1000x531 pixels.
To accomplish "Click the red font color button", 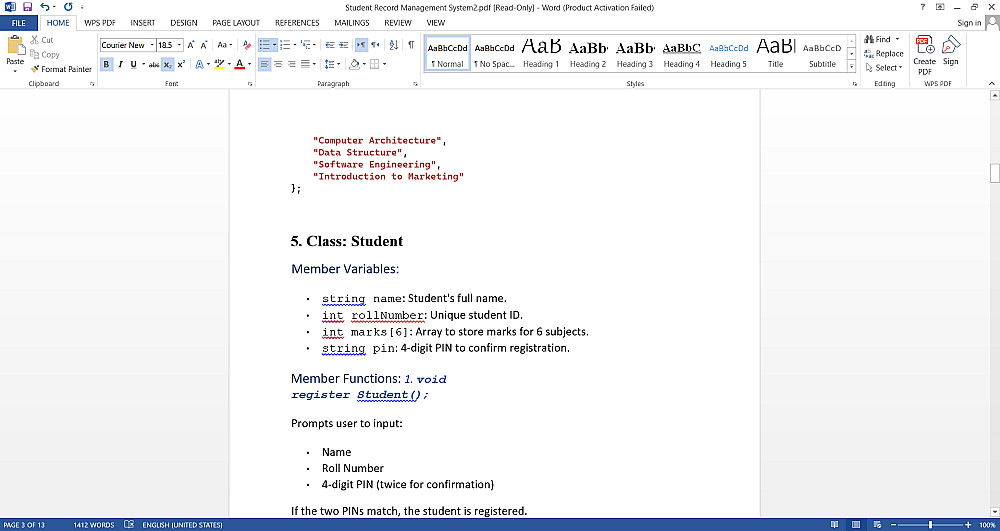I will coord(240,64).
